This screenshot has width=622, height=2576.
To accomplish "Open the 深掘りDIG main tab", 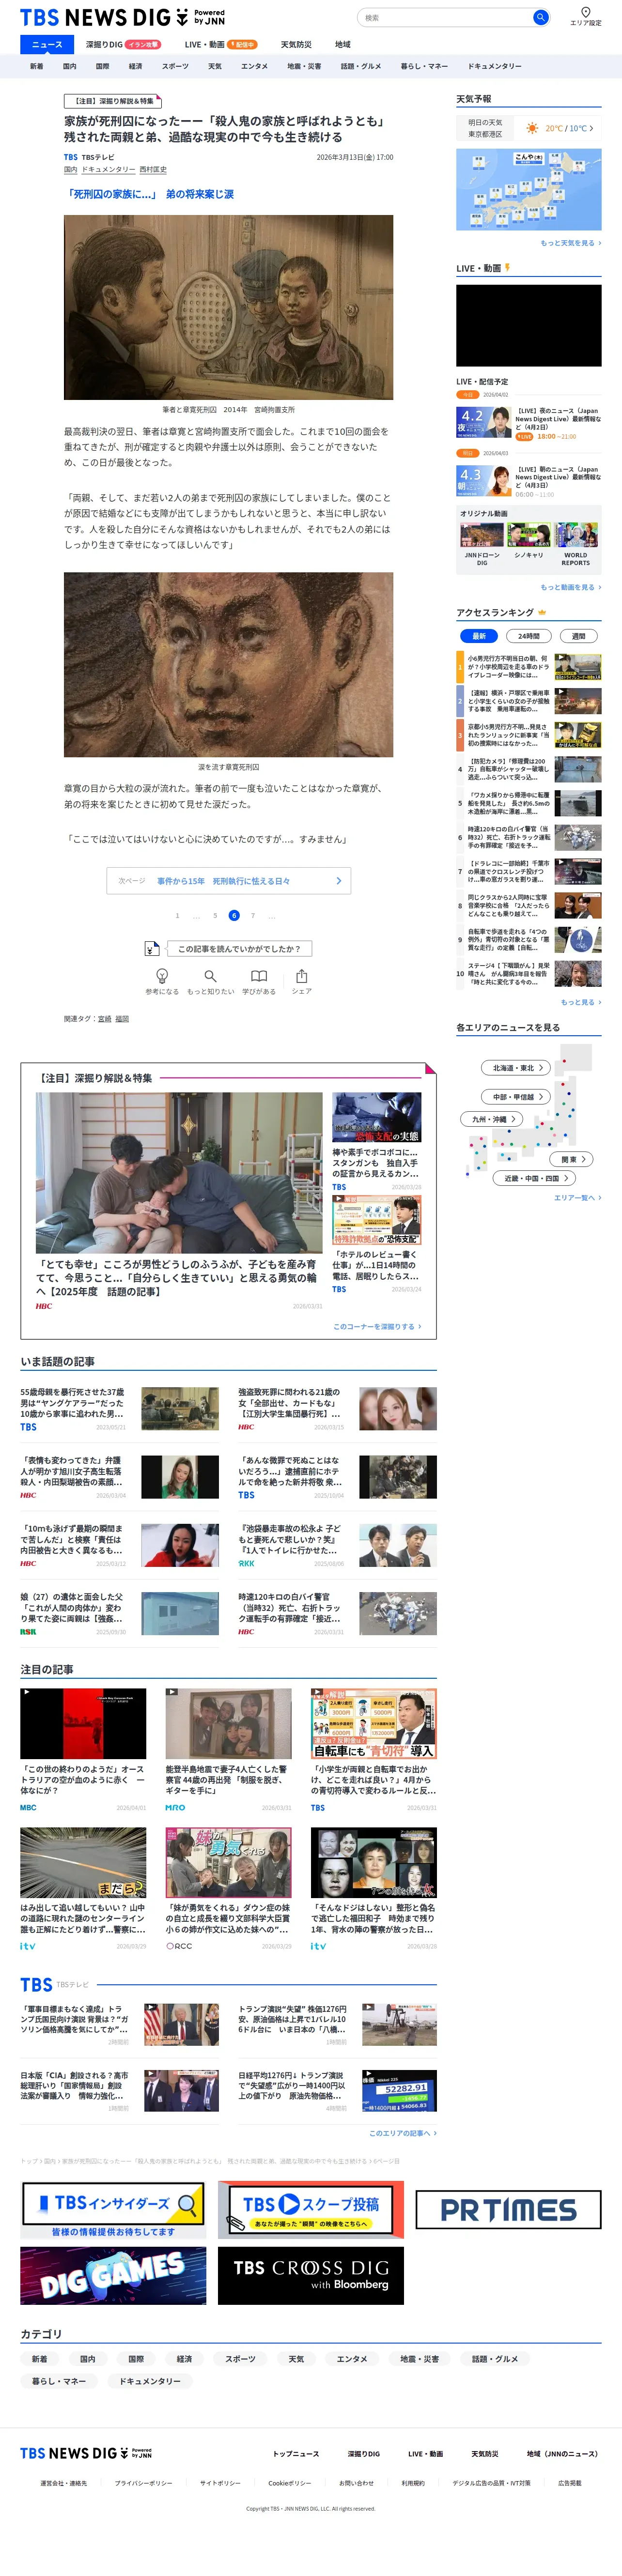I will click(122, 45).
